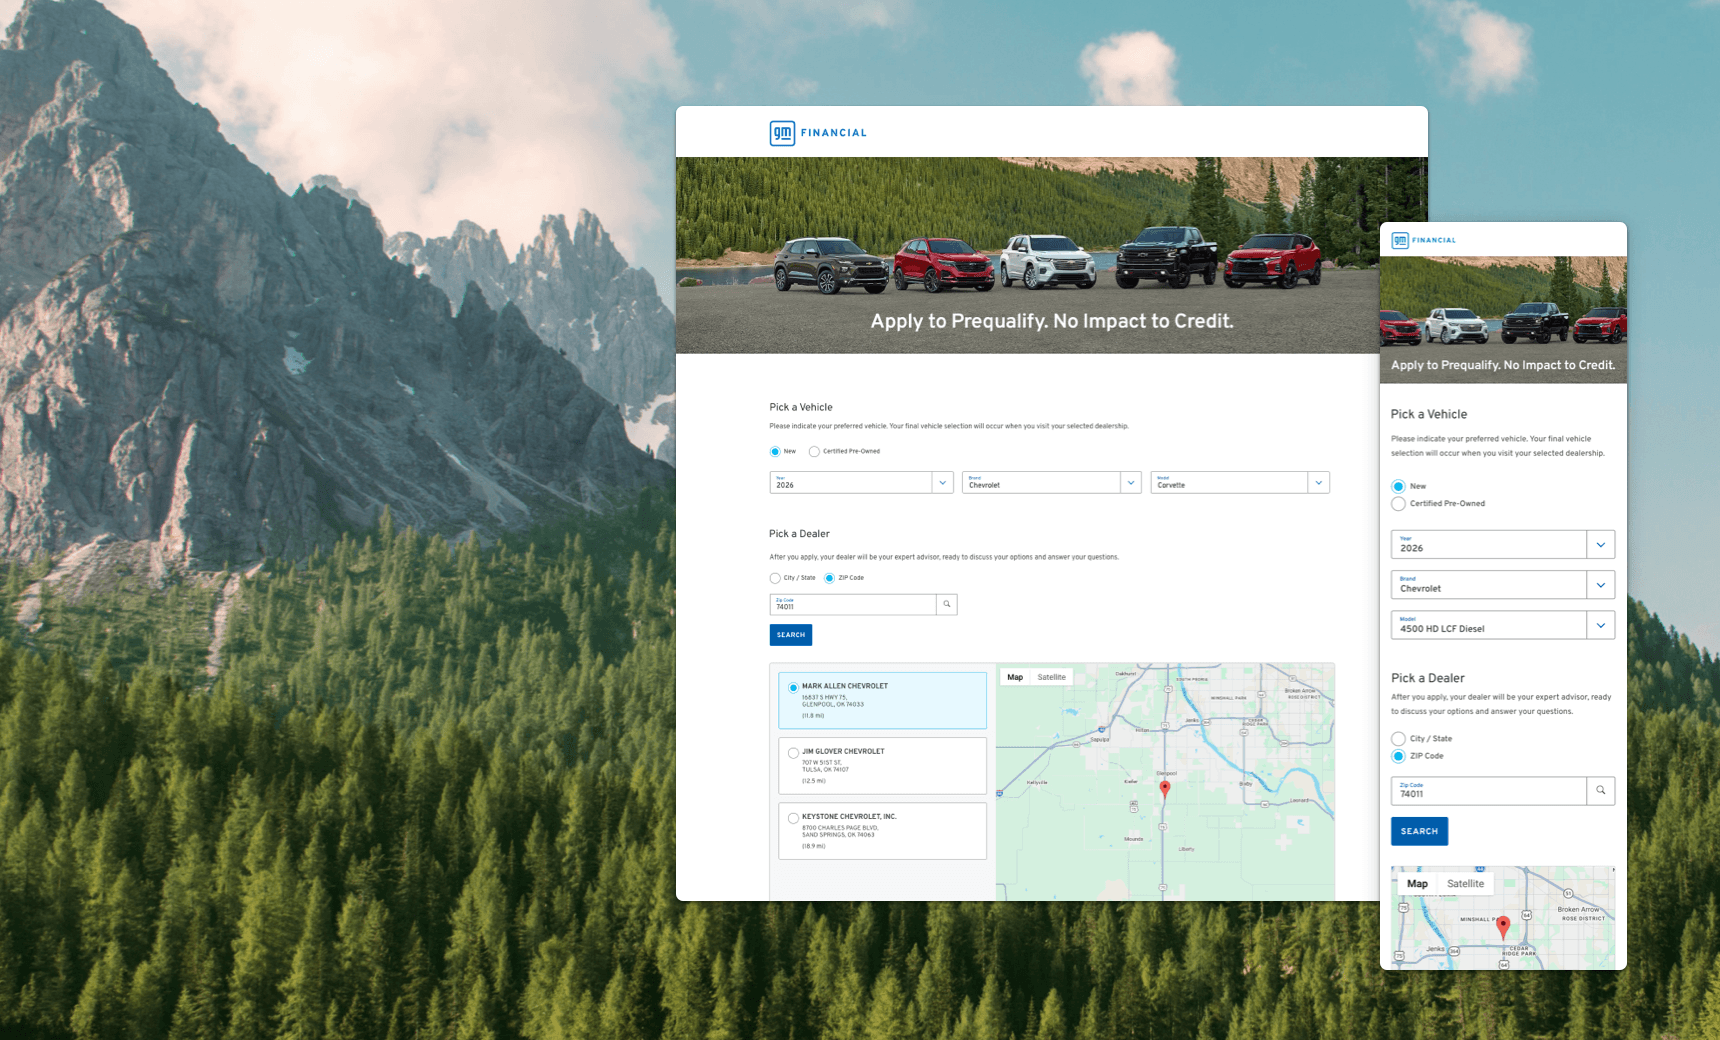Click the Pick a Dealer heading in mobile view

(x=1428, y=678)
